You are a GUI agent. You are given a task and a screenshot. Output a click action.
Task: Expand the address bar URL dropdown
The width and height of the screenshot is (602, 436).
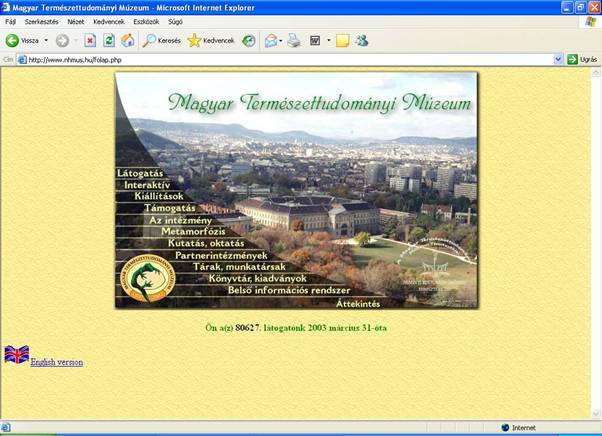[x=558, y=60]
